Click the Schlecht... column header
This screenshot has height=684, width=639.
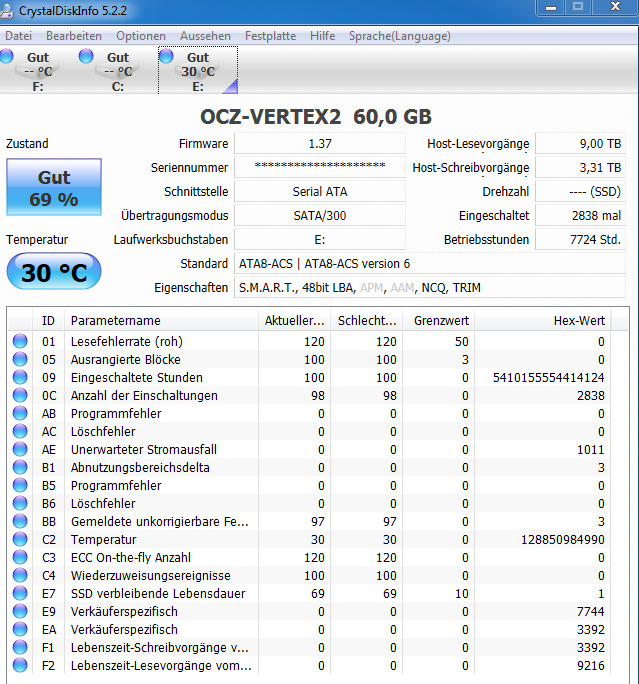367,321
